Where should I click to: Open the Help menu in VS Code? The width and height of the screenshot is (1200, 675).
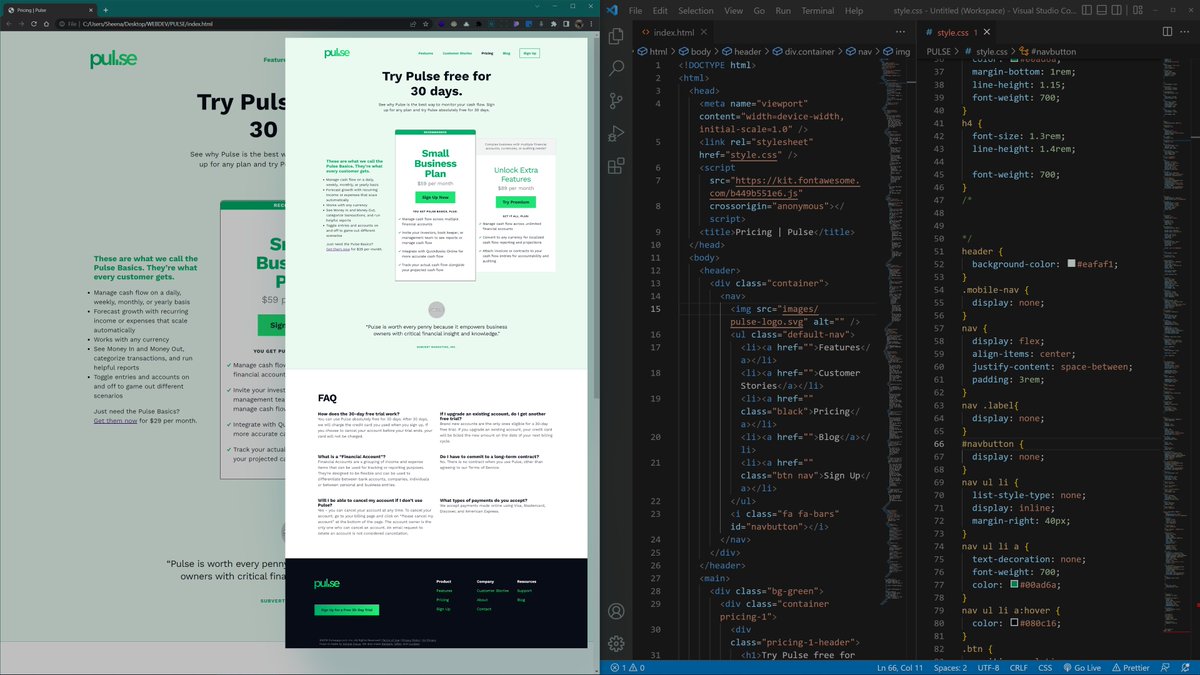tap(854, 10)
